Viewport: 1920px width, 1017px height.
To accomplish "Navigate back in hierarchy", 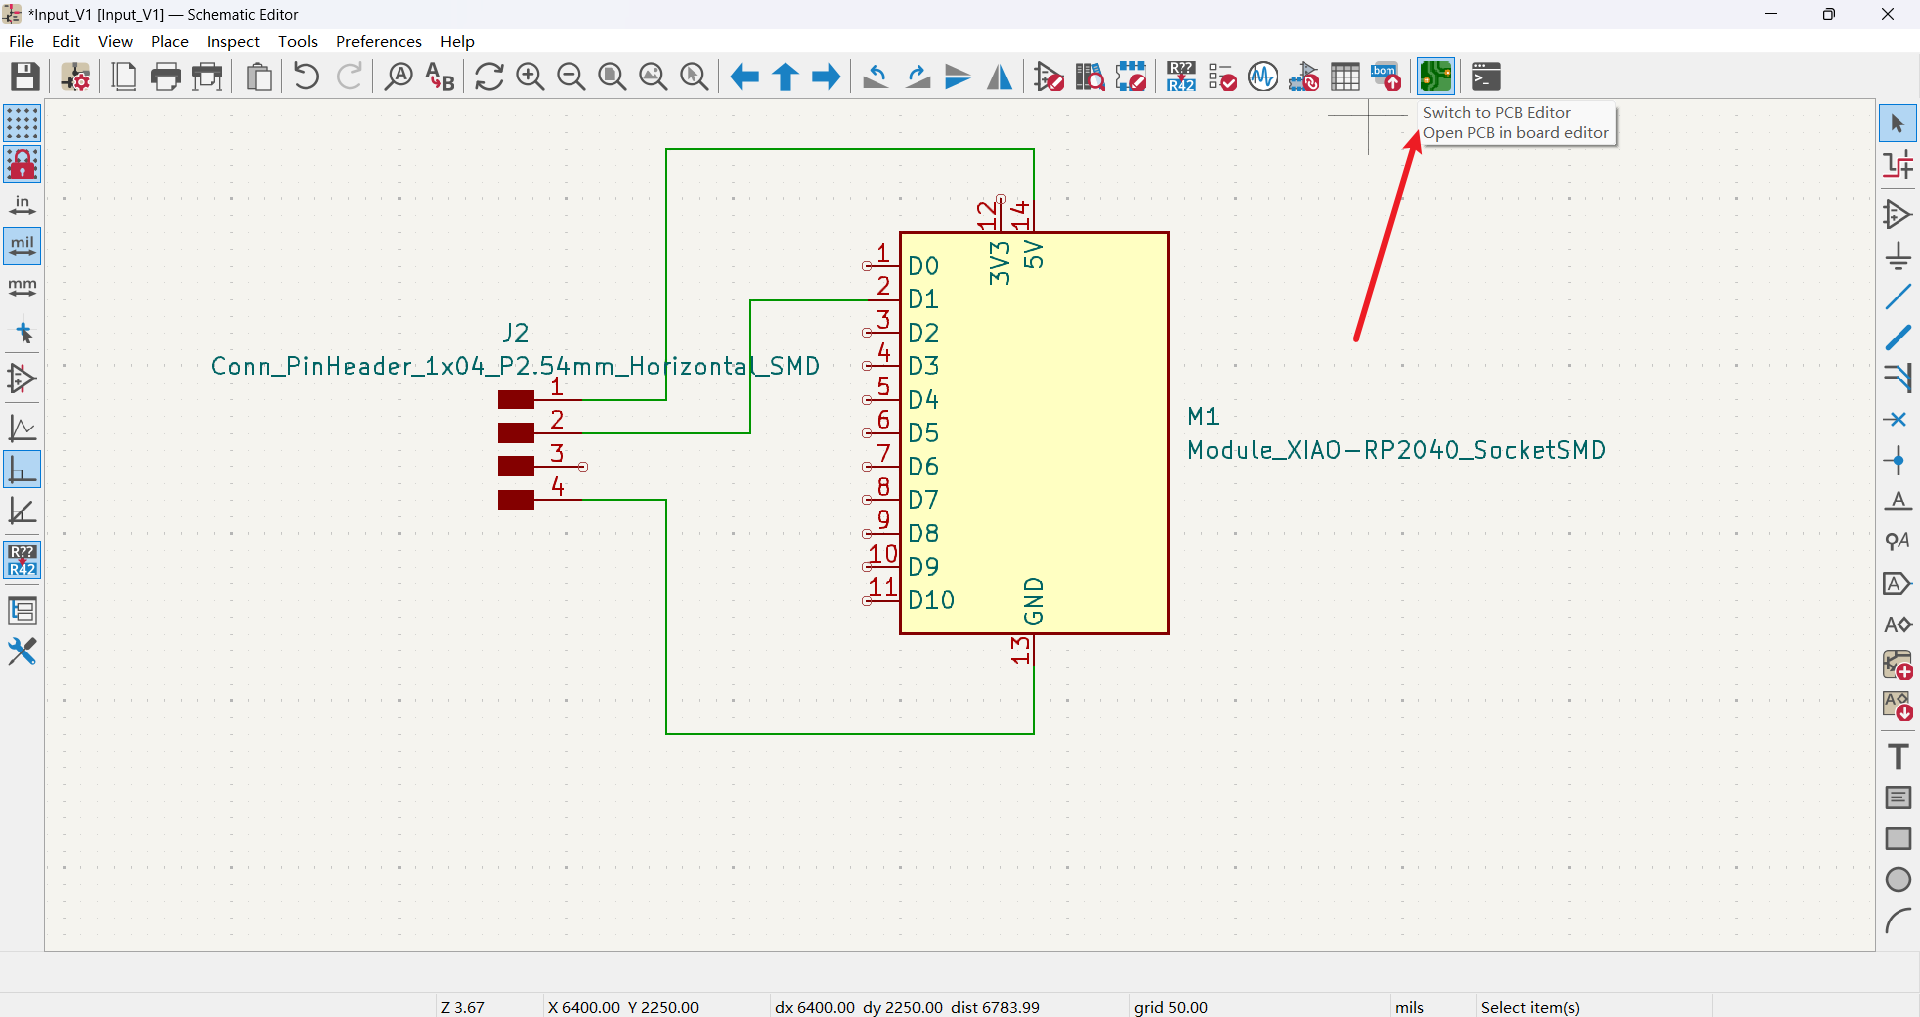I will 744,76.
